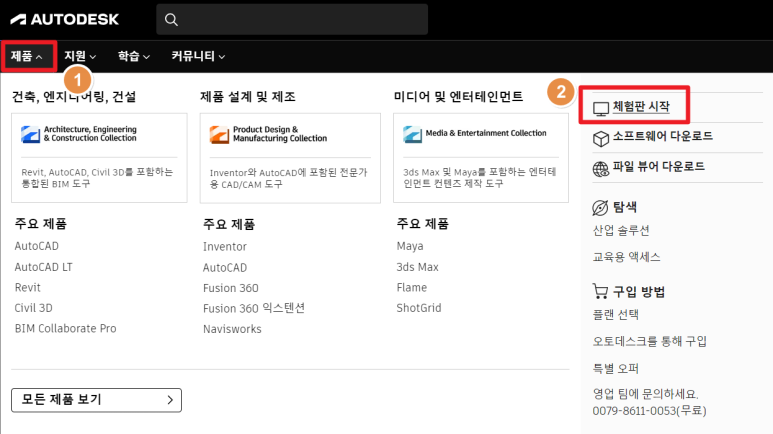Open the AutoCAD LT product link
The image size is (773, 434).
coord(43,267)
